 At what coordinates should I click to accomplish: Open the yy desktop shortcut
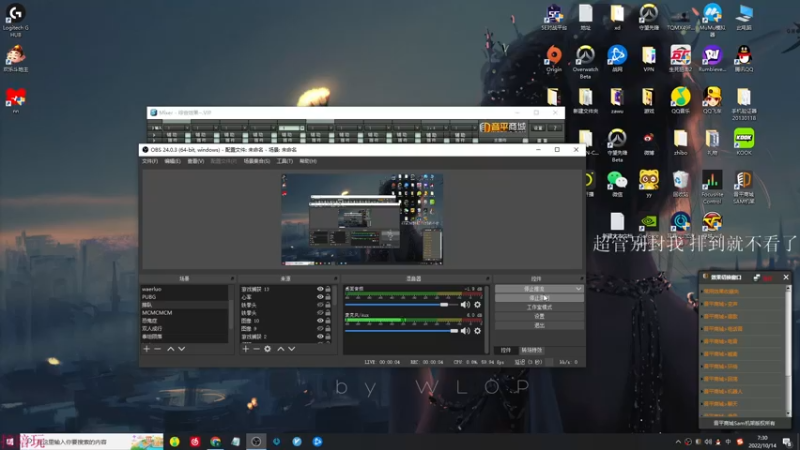pyautogui.click(x=648, y=184)
